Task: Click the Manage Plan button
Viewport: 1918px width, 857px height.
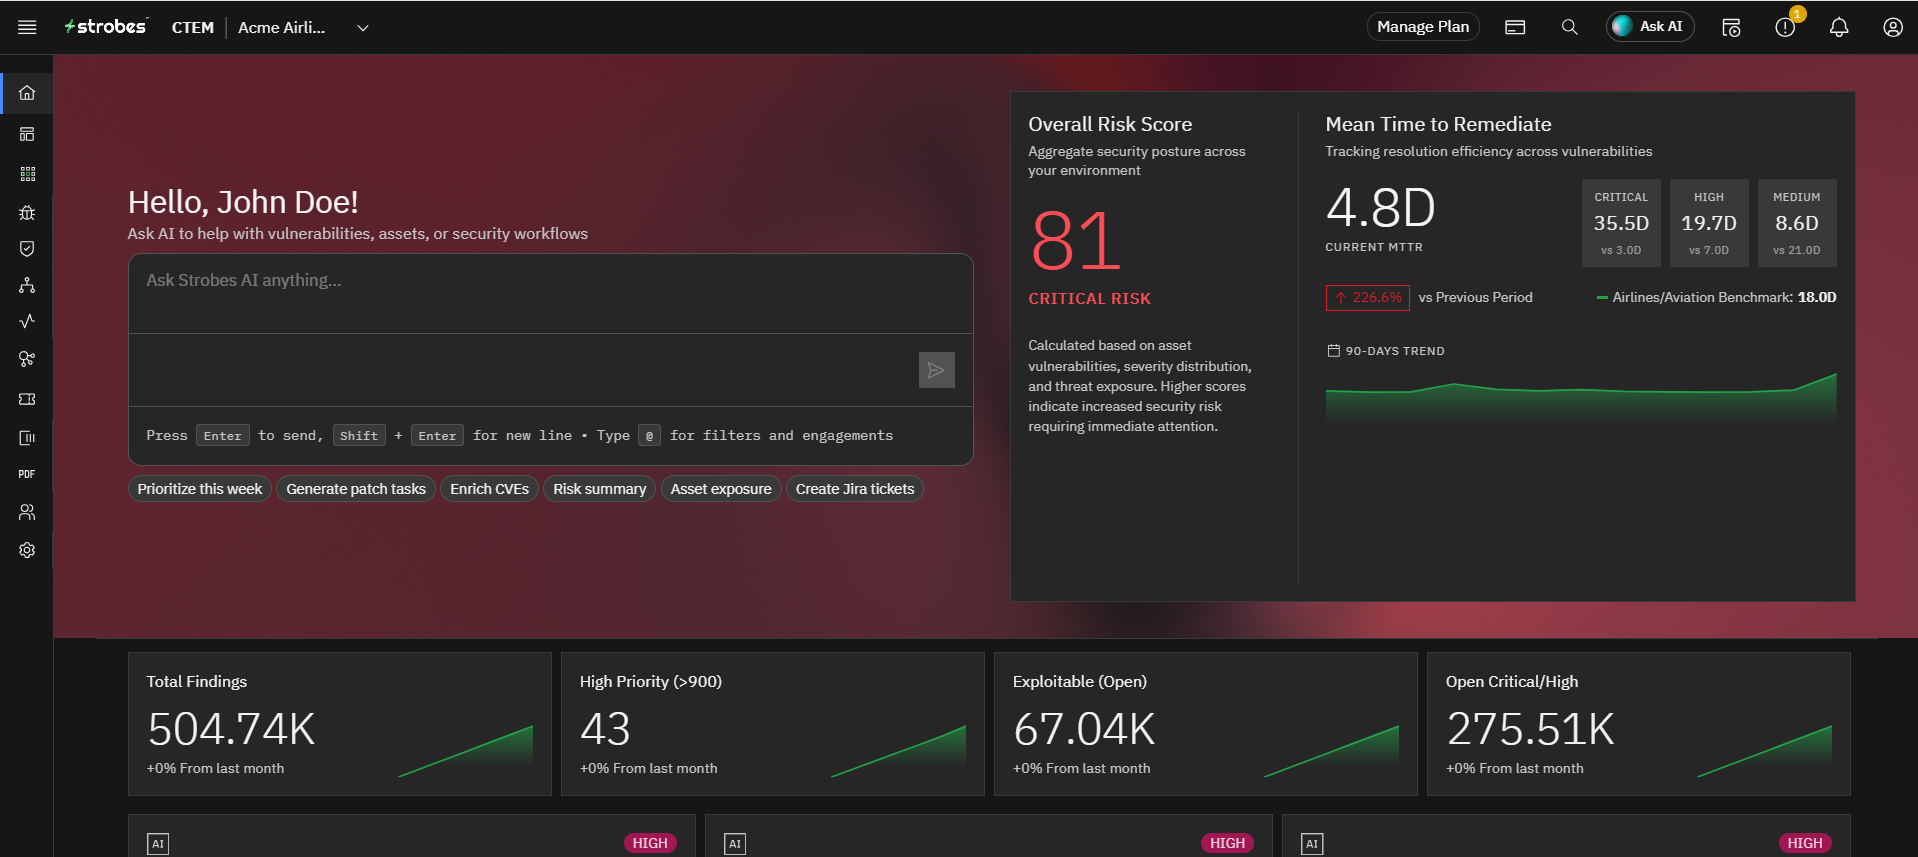Action: coord(1423,27)
